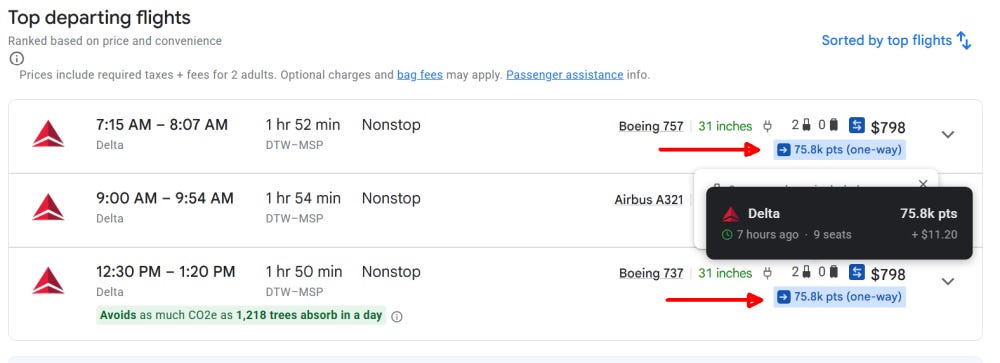Click the power outlet icon on the Boeing 737 row

pyautogui.click(x=768, y=272)
